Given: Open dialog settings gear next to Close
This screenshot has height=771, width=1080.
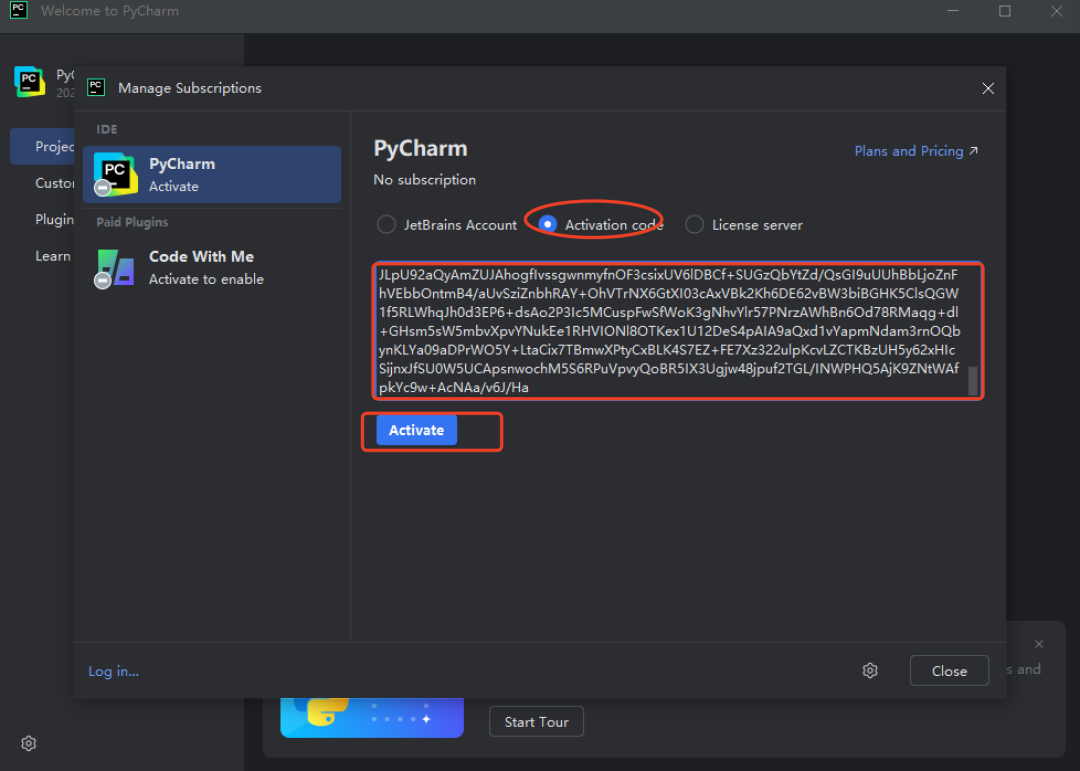Looking at the screenshot, I should tap(870, 670).
